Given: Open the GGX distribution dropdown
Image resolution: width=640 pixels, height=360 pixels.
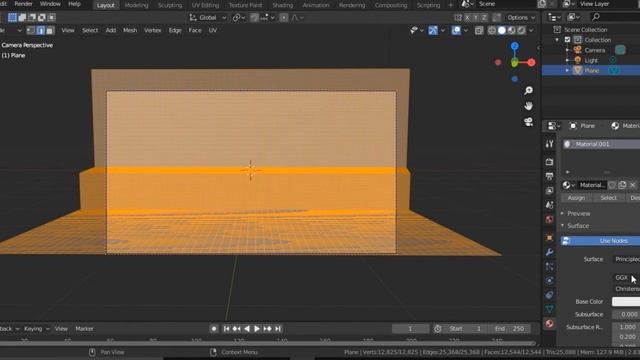Looking at the screenshot, I should tap(626, 278).
